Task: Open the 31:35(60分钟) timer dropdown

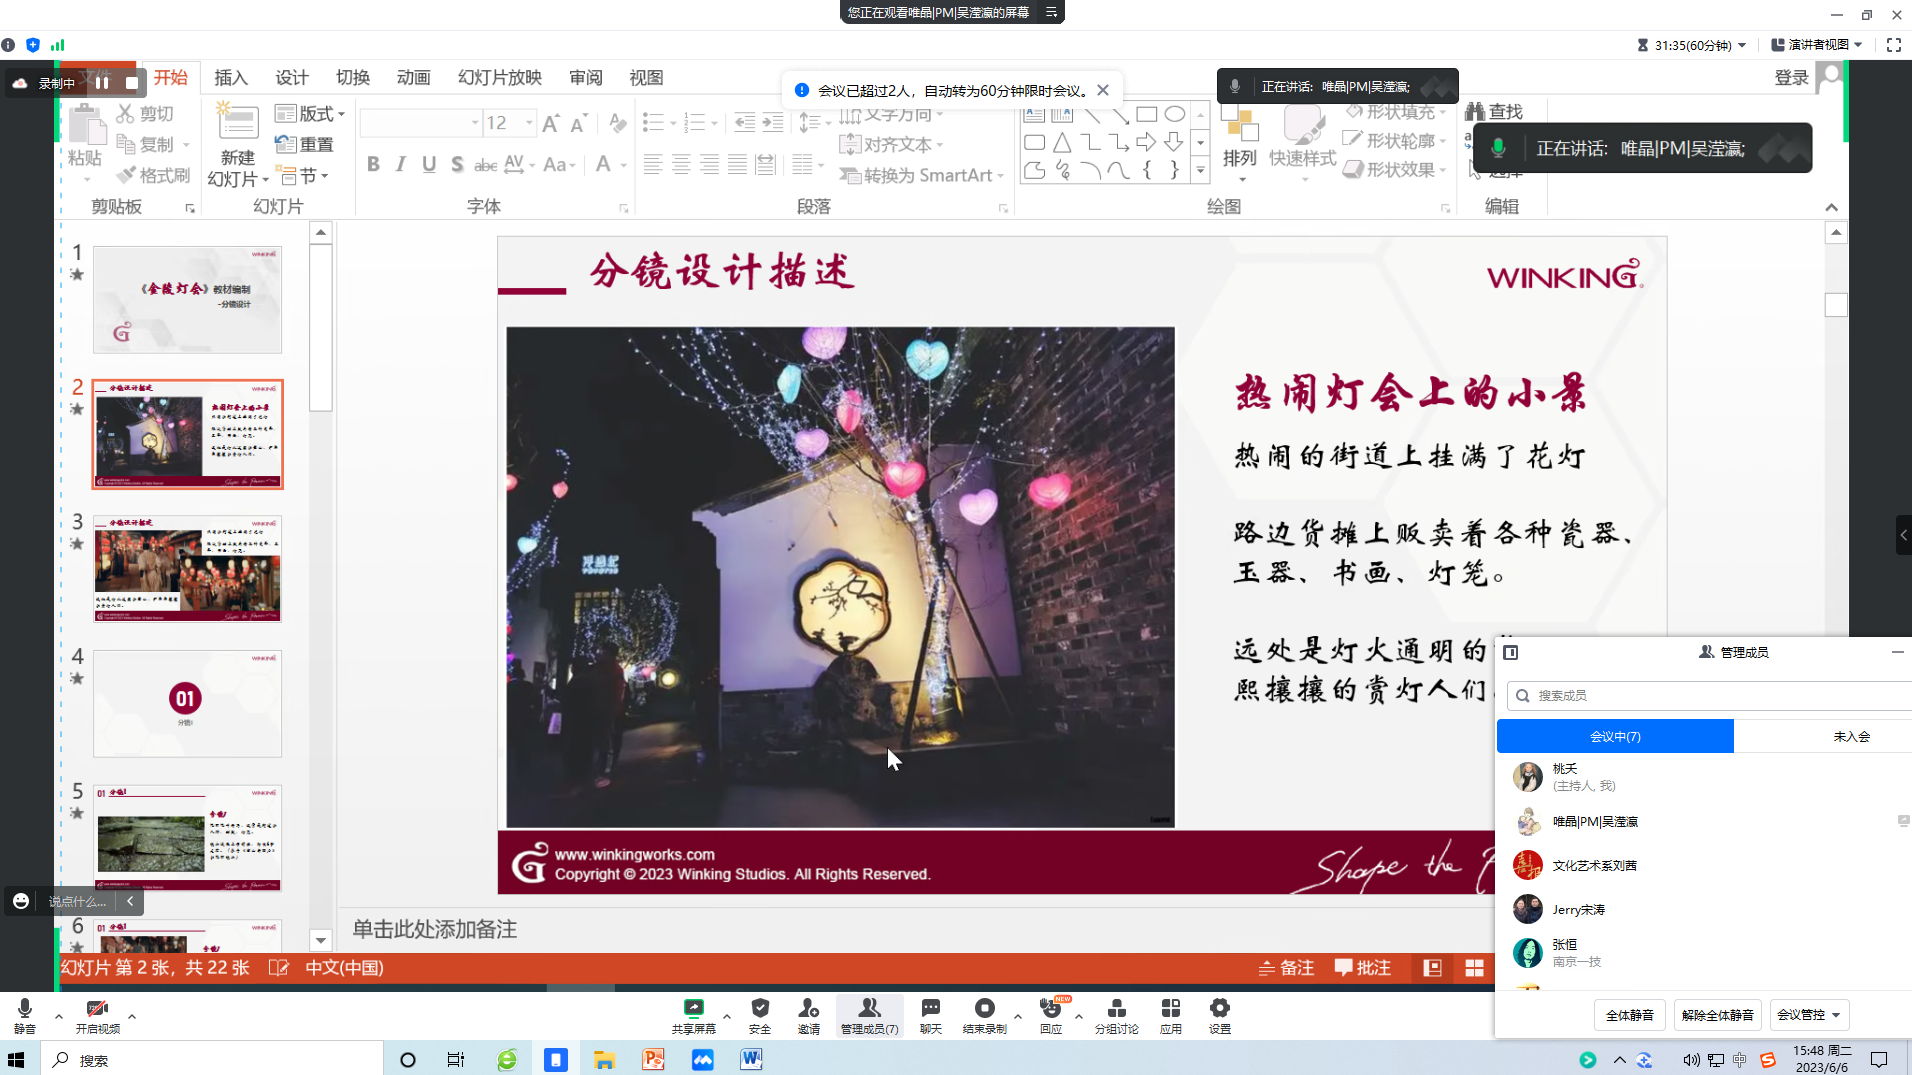Action: coord(1691,45)
